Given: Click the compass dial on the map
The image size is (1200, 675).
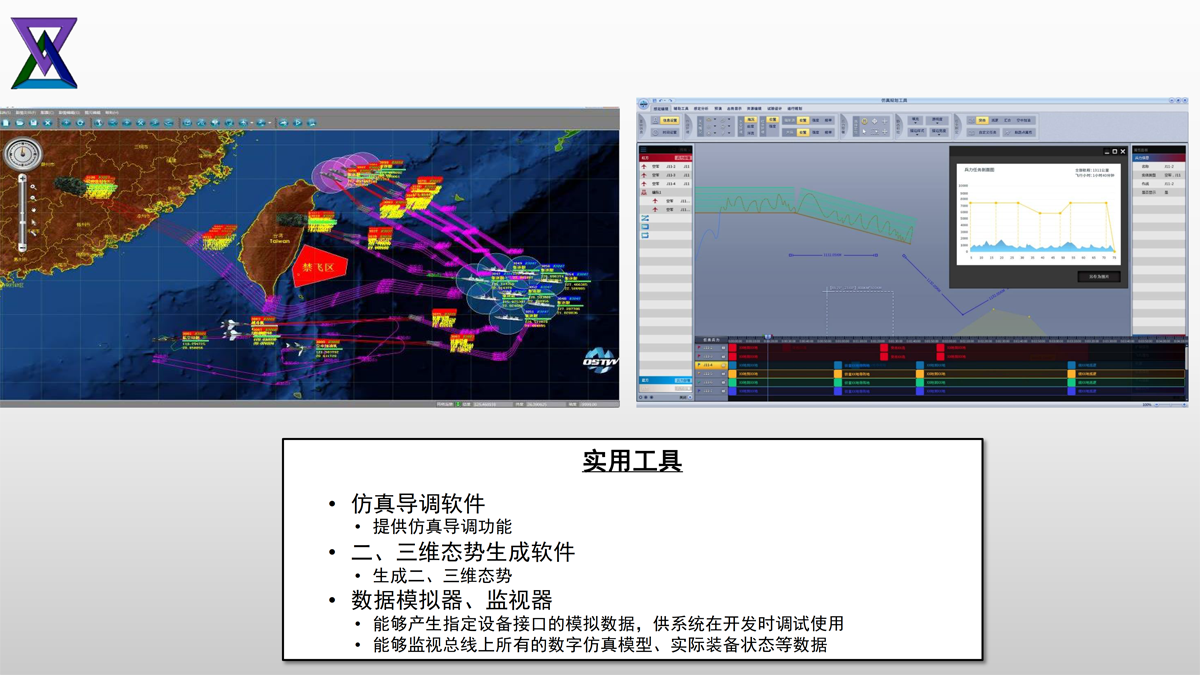Looking at the screenshot, I should coord(23,155).
